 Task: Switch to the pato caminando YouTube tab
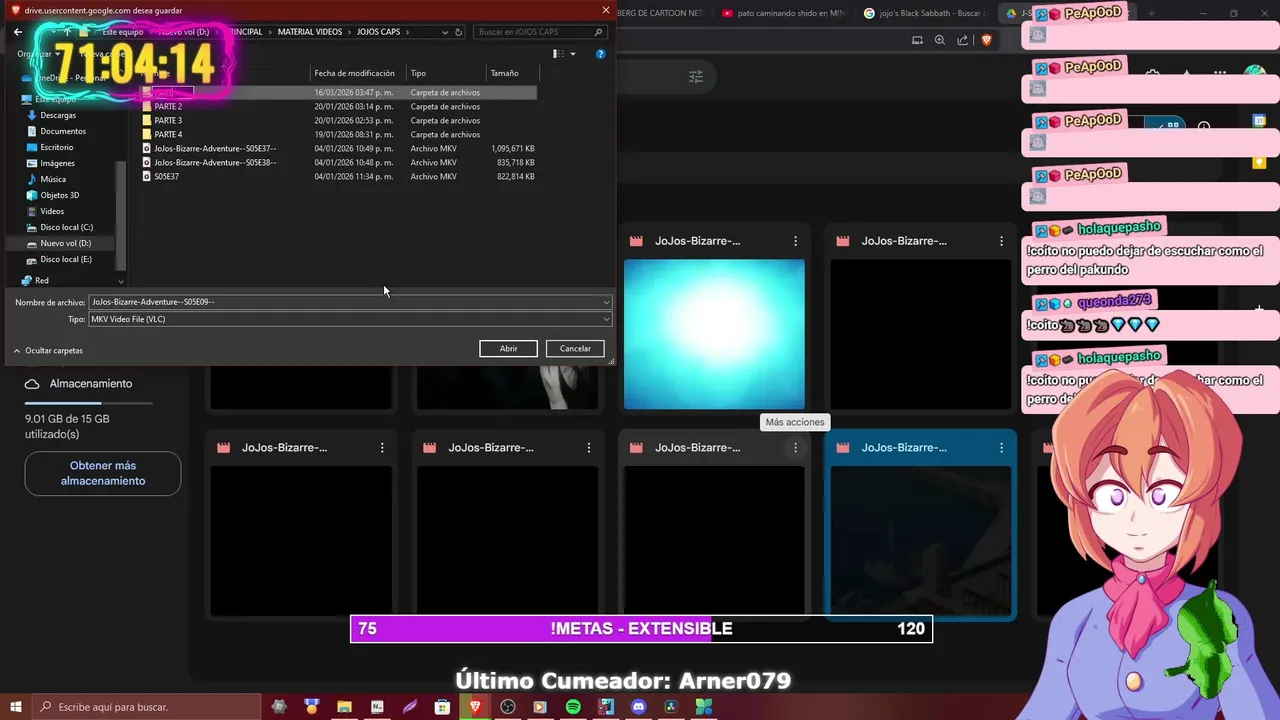785,13
